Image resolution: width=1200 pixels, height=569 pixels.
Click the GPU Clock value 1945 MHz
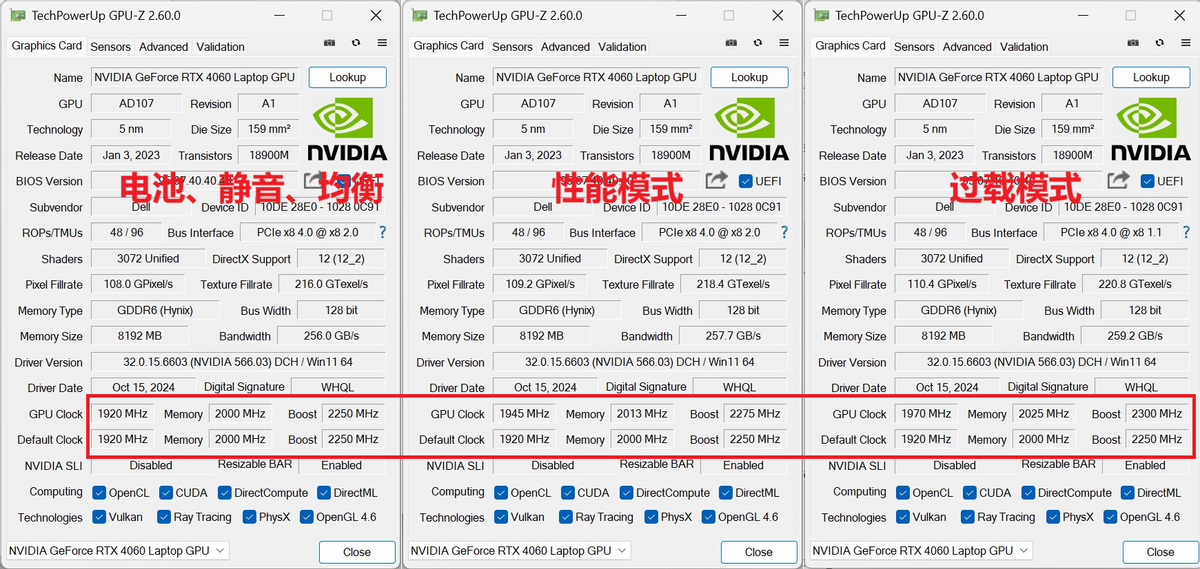pos(524,413)
